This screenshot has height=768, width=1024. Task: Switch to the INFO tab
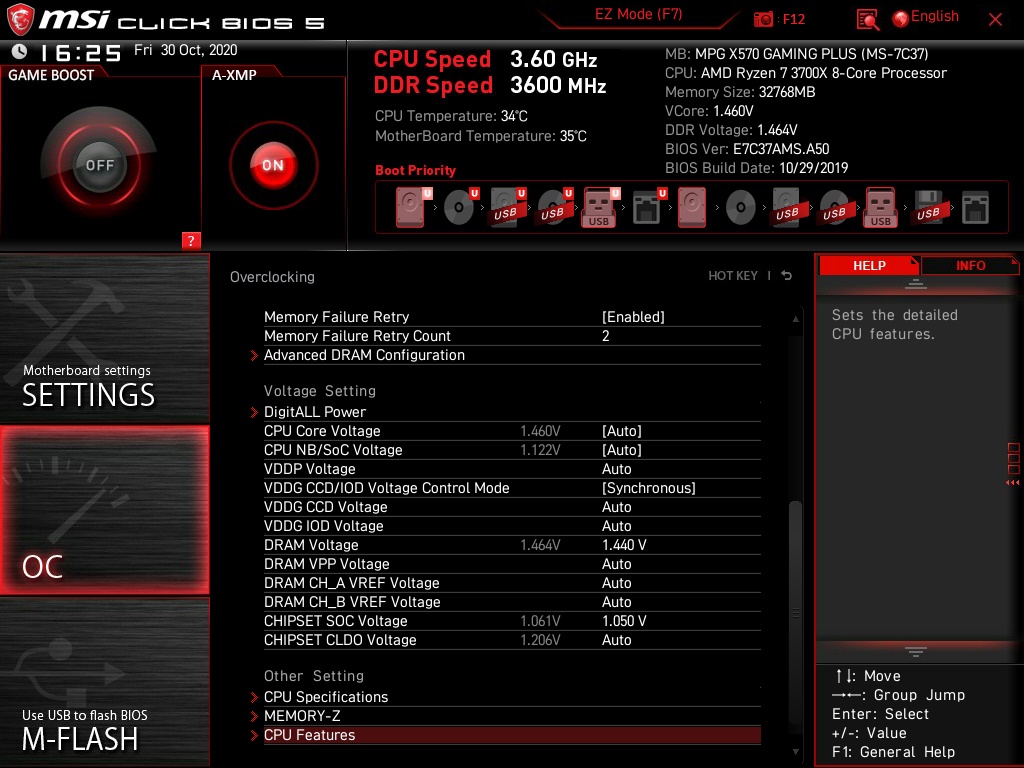coord(970,266)
